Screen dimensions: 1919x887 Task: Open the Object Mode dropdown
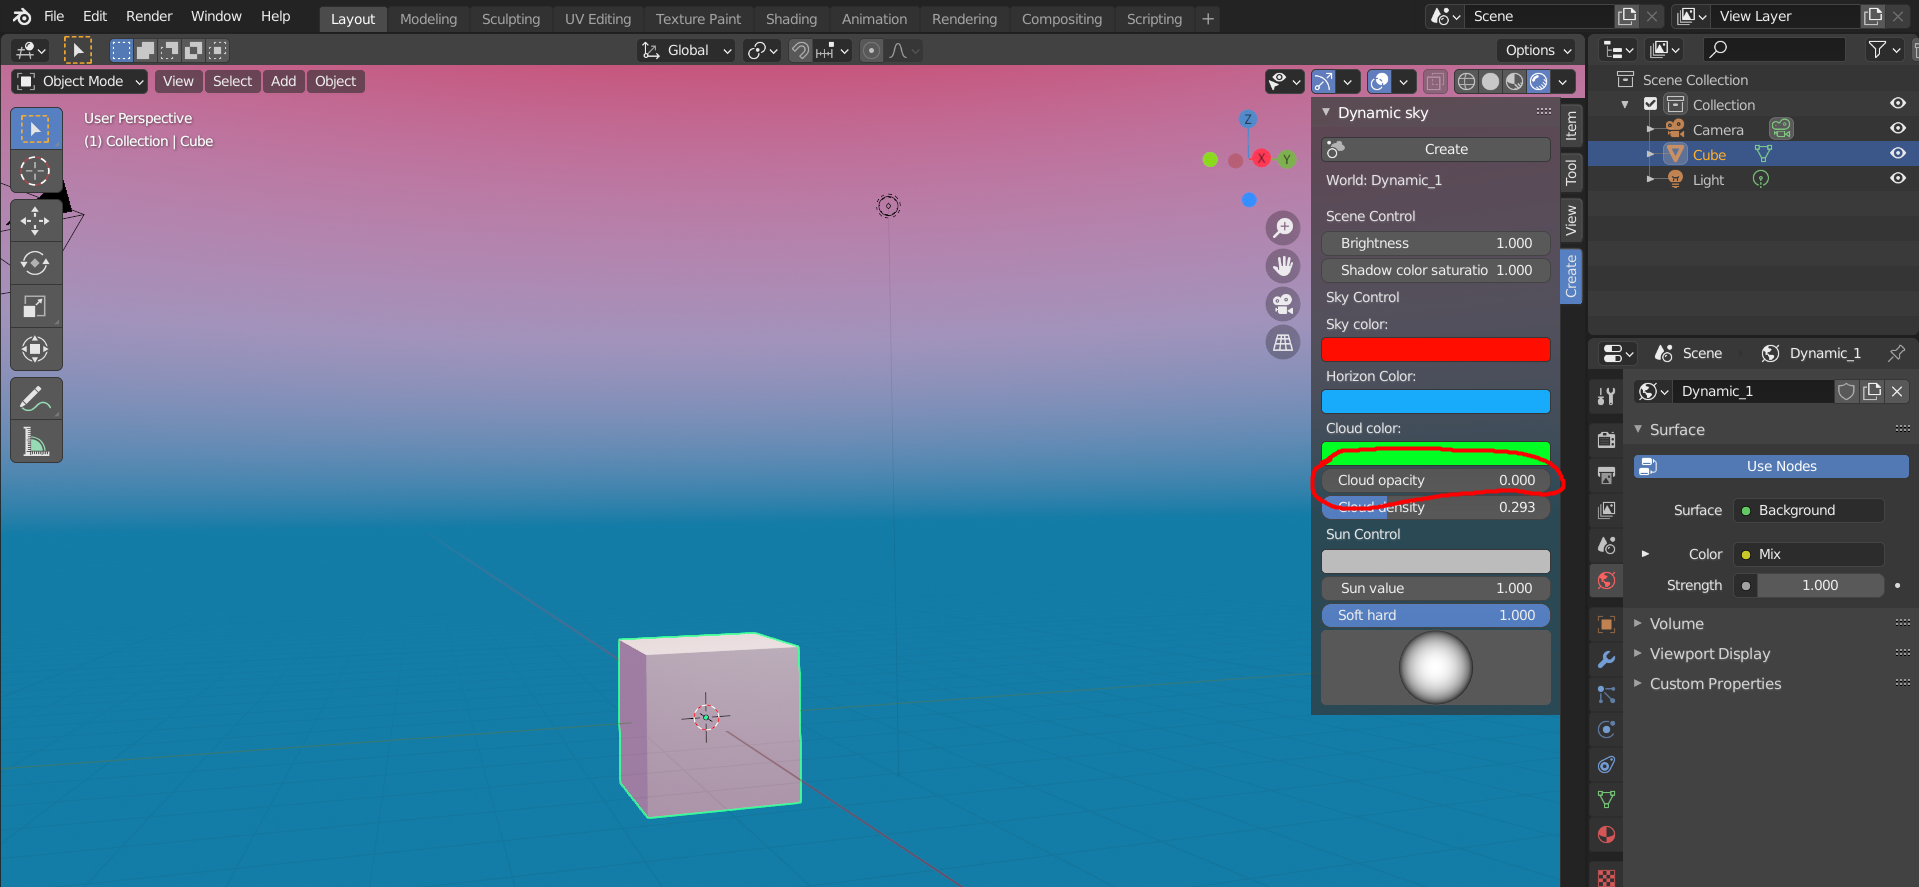pyautogui.click(x=80, y=81)
